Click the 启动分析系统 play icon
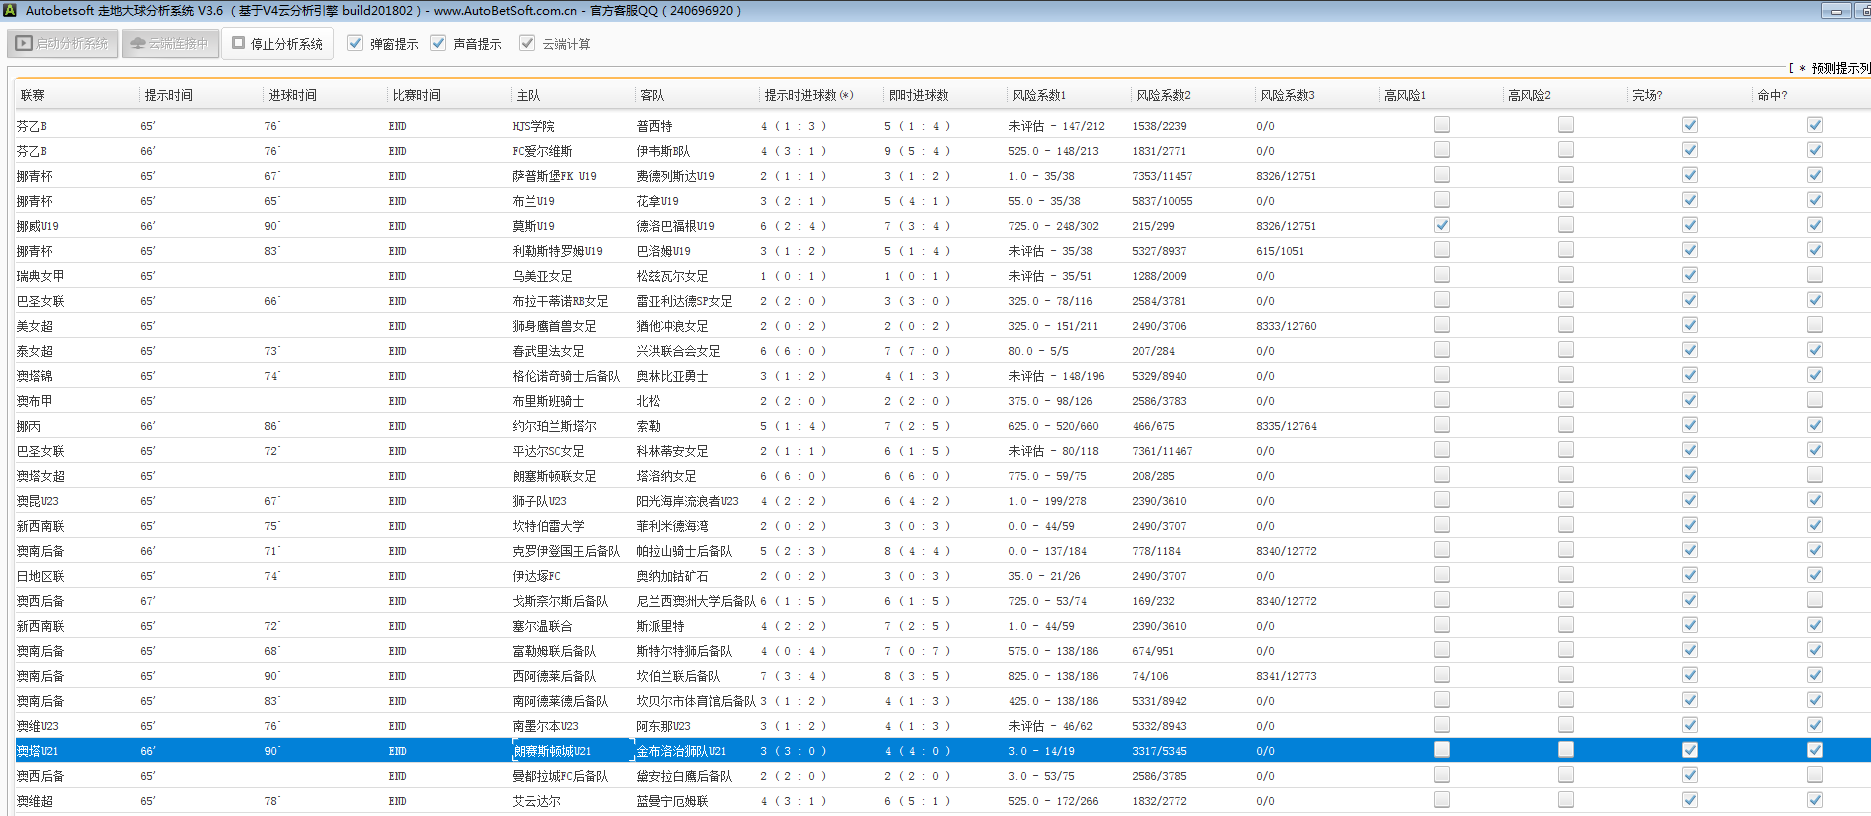 (24, 44)
